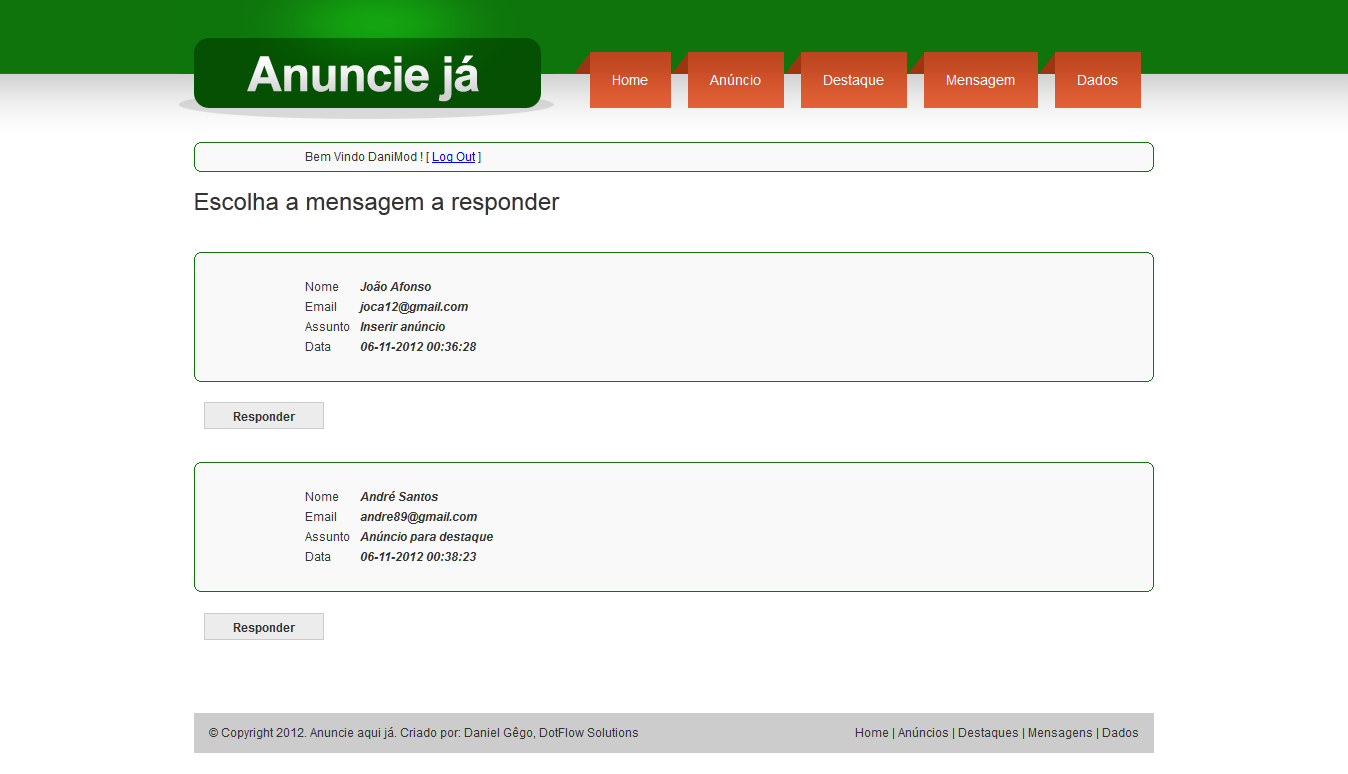Click the footer Home link
This screenshot has height=774, width=1348.
[x=872, y=733]
